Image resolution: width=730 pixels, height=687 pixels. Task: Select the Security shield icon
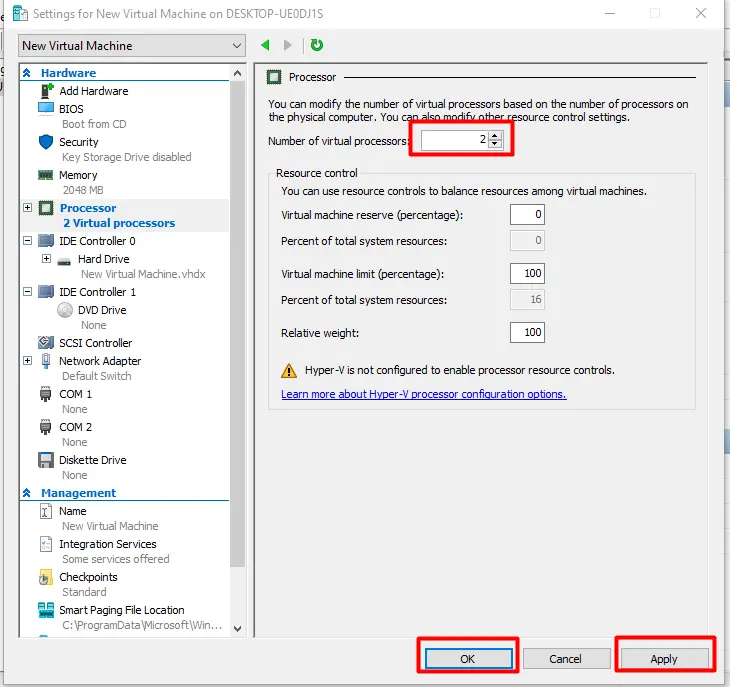click(46, 142)
